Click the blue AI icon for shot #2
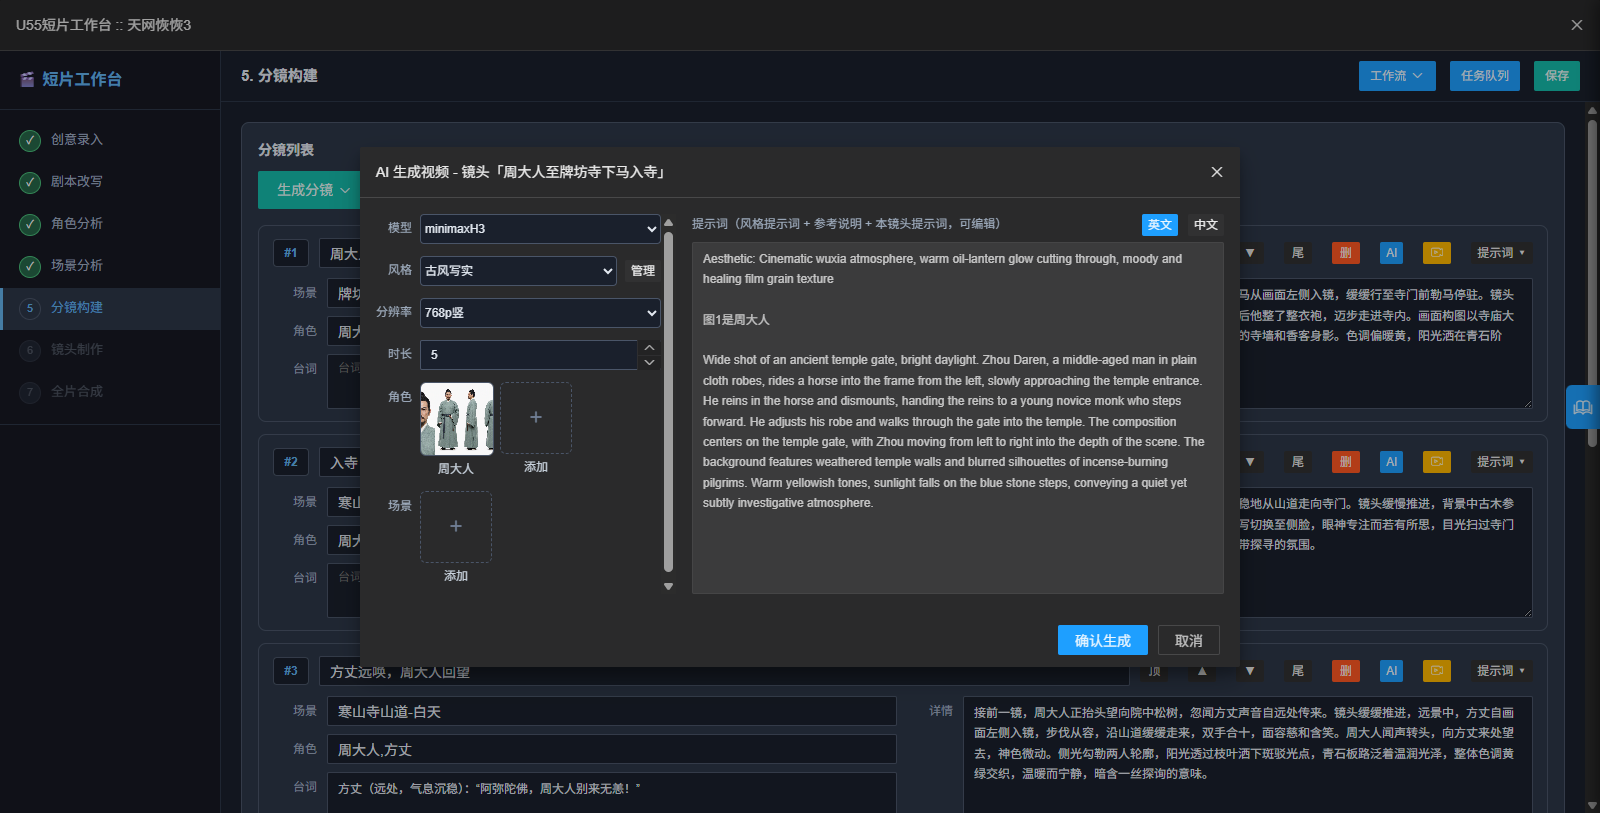The height and width of the screenshot is (813, 1600). [1391, 462]
